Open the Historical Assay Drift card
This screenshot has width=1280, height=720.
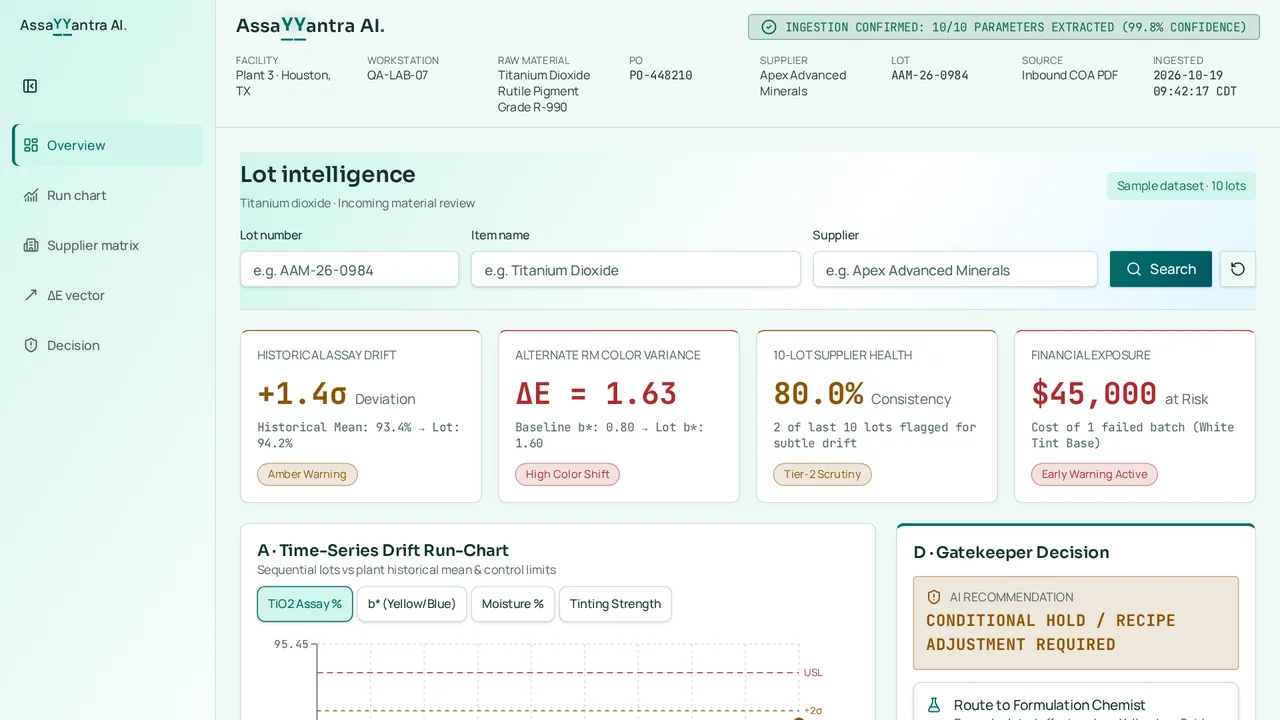click(x=361, y=416)
